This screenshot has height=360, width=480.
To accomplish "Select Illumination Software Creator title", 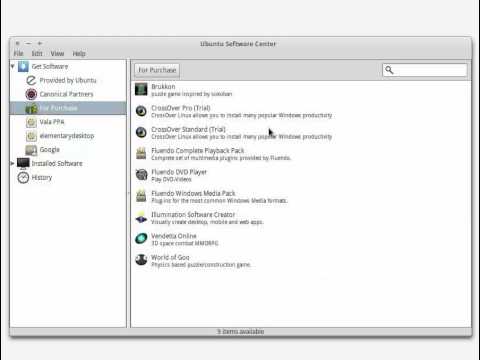I will point(193,215).
